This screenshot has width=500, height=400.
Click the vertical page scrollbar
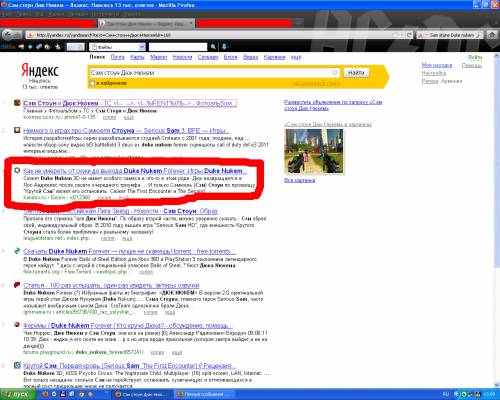pos(496,219)
